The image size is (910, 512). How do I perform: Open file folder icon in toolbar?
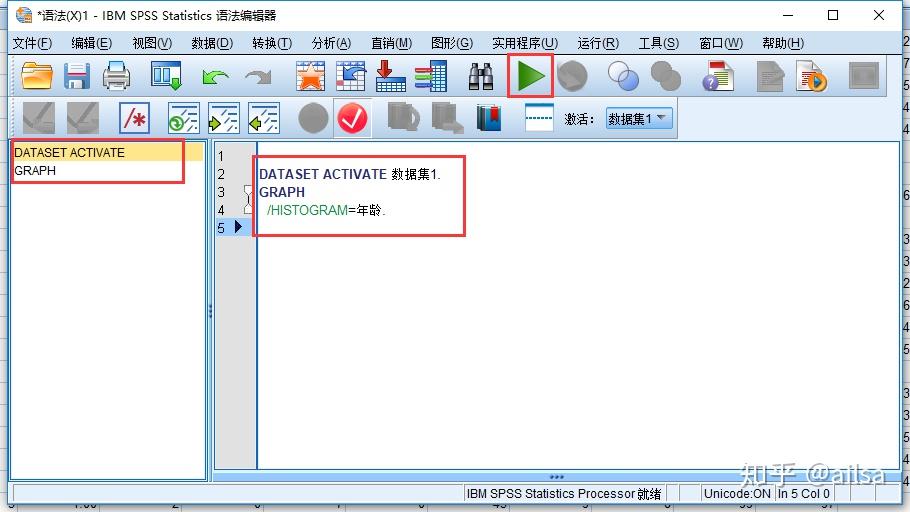coord(37,76)
